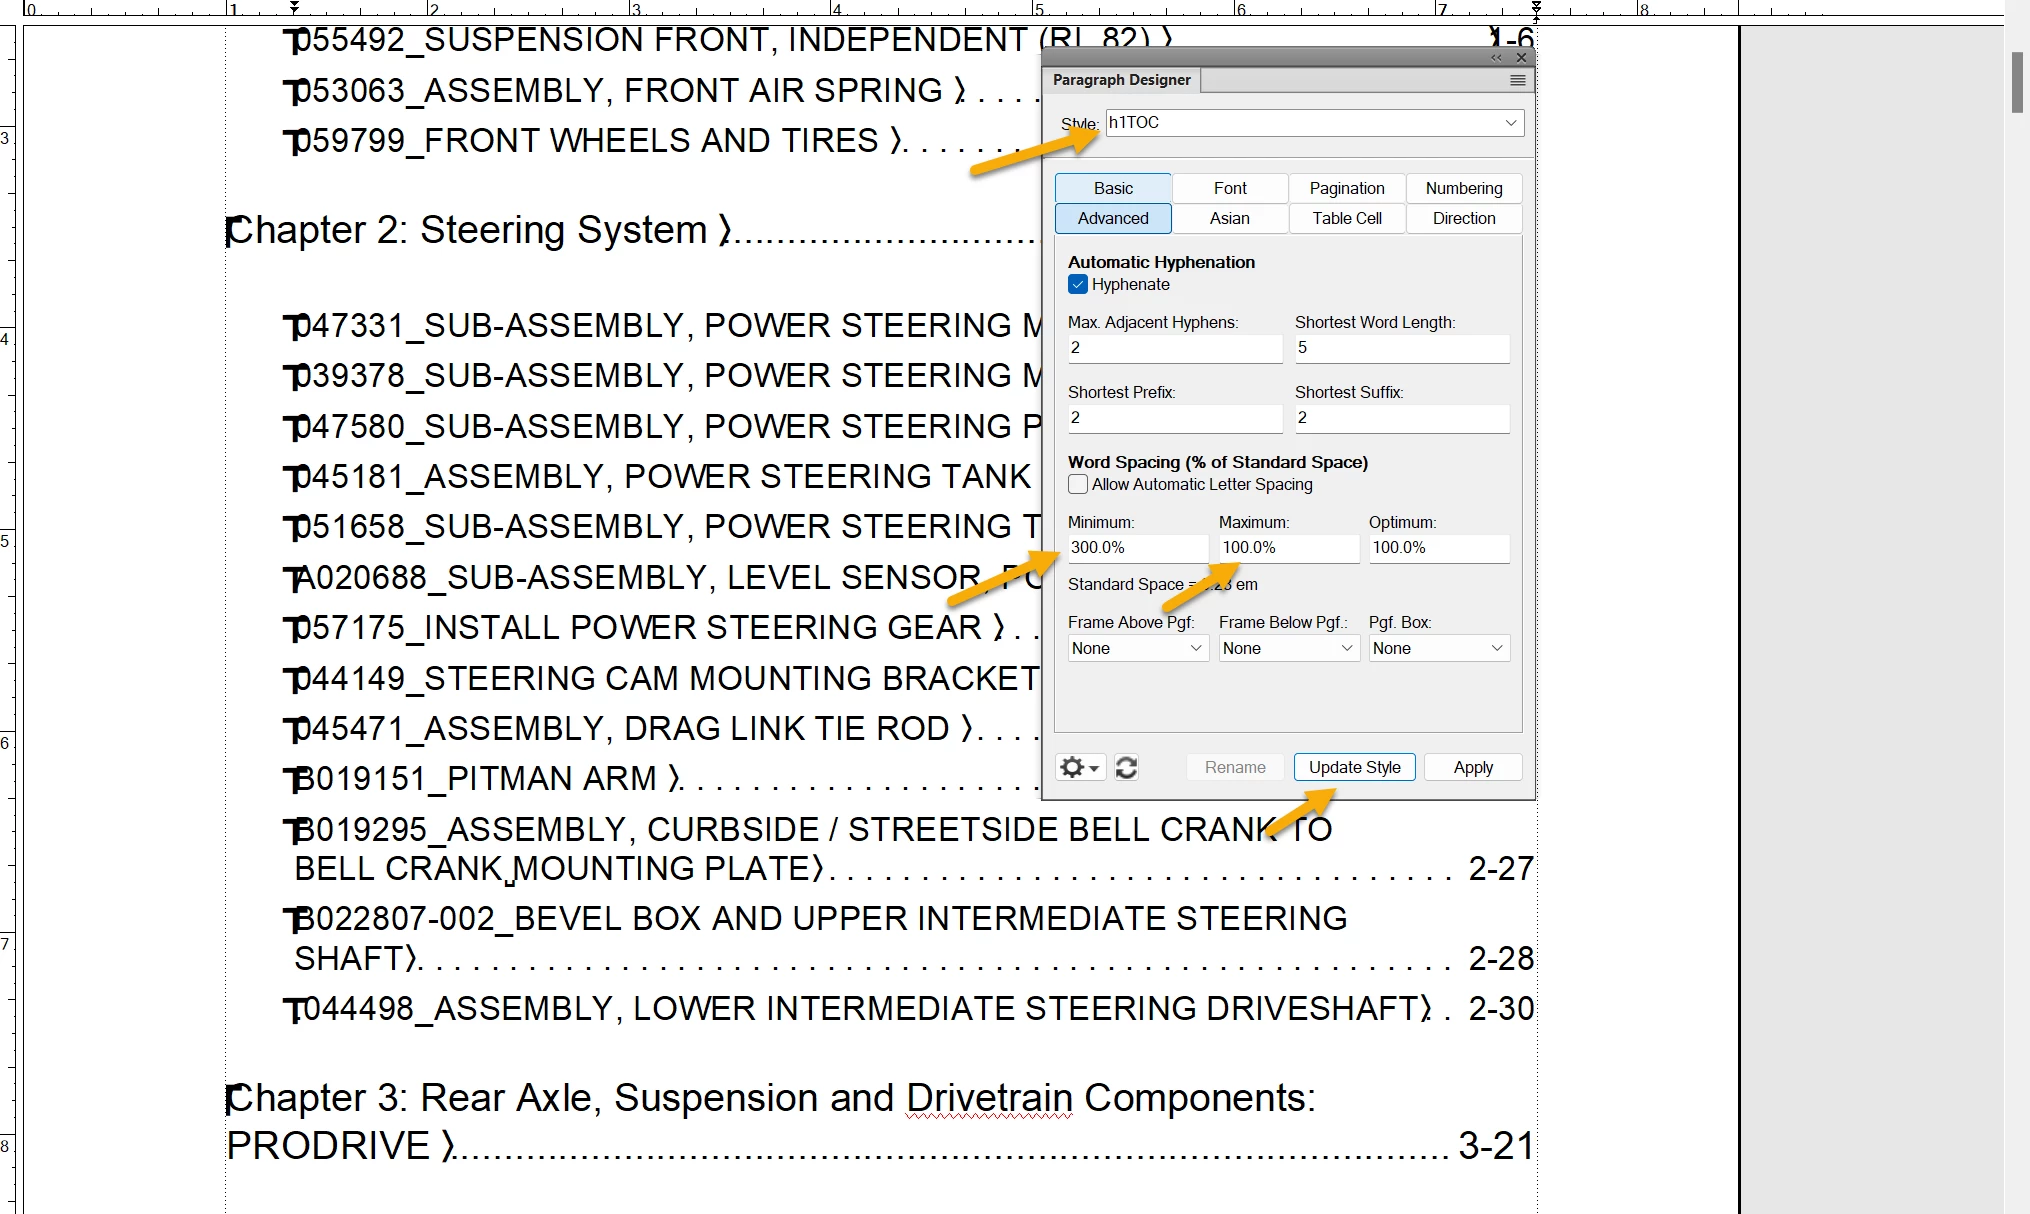Select the Table Cell tab
Screen dimensions: 2030x1214
pos(1347,218)
